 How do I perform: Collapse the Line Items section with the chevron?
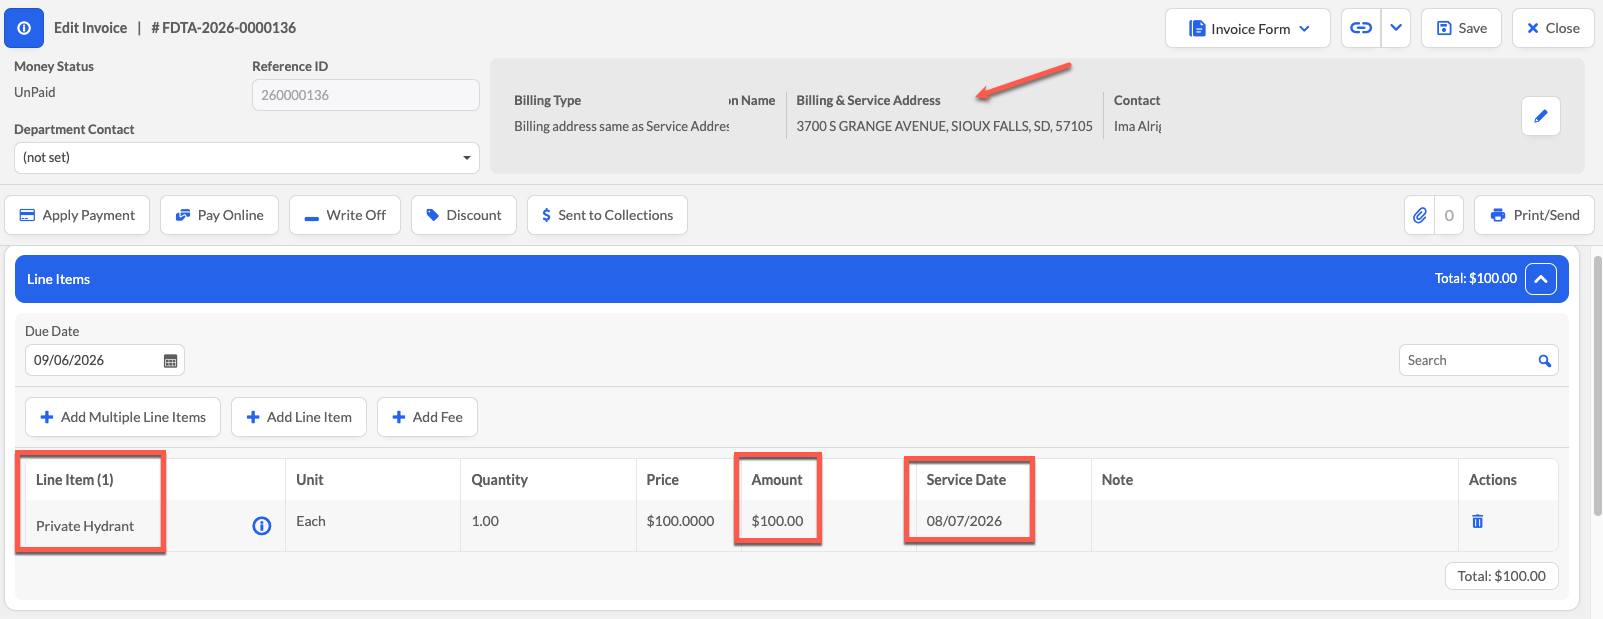click(x=1541, y=279)
